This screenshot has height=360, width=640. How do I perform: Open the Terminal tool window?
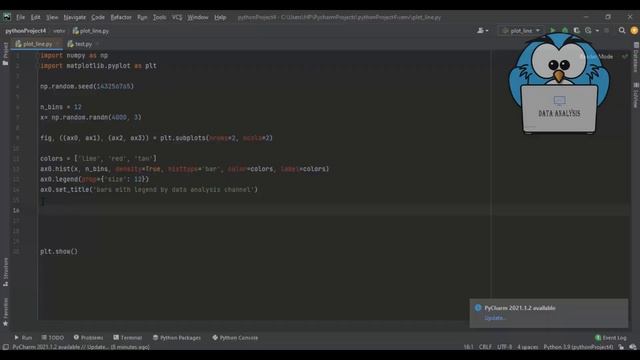point(127,338)
